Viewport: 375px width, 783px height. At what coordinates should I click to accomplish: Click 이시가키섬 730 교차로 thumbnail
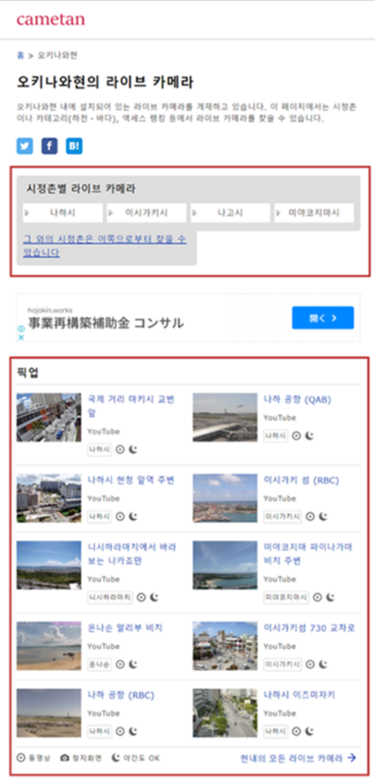point(225,646)
